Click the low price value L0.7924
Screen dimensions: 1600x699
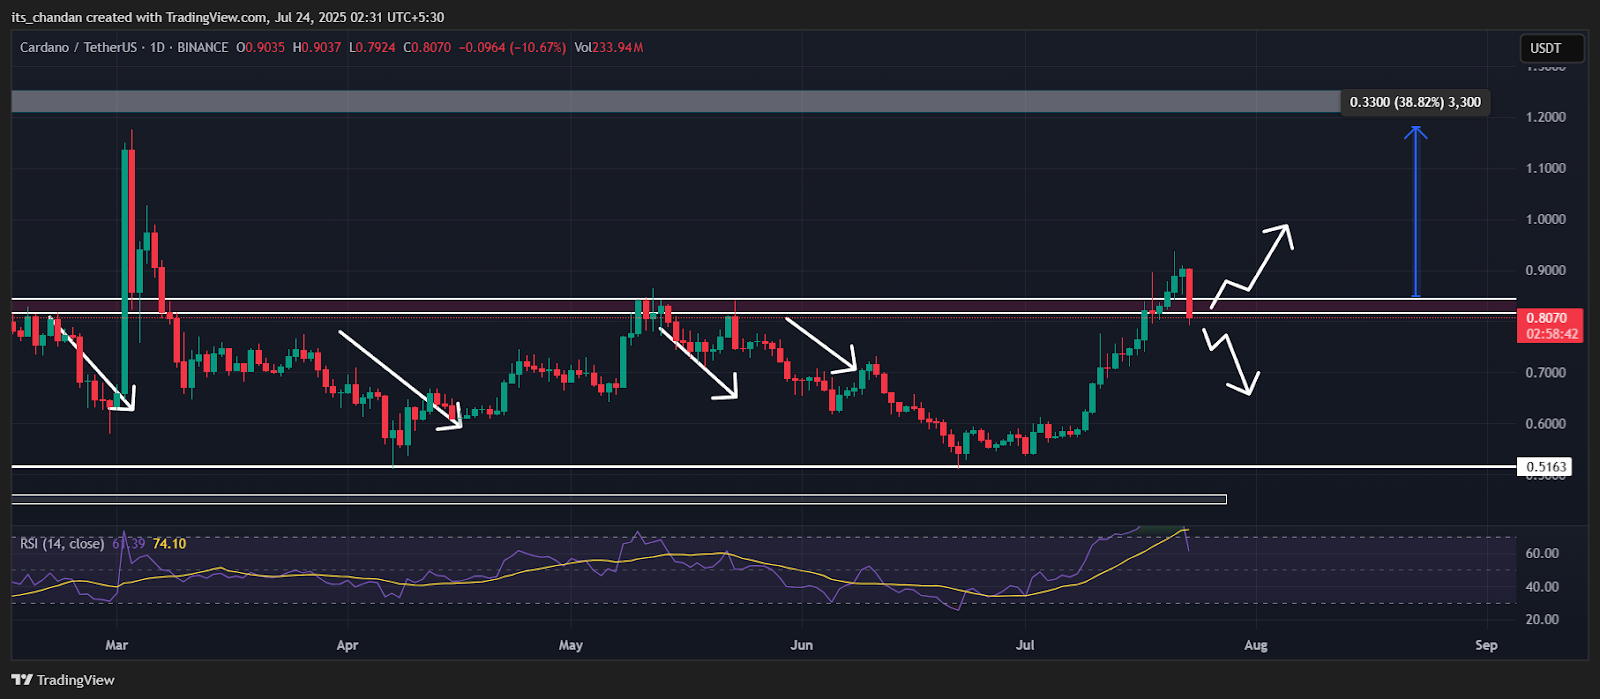[372, 47]
